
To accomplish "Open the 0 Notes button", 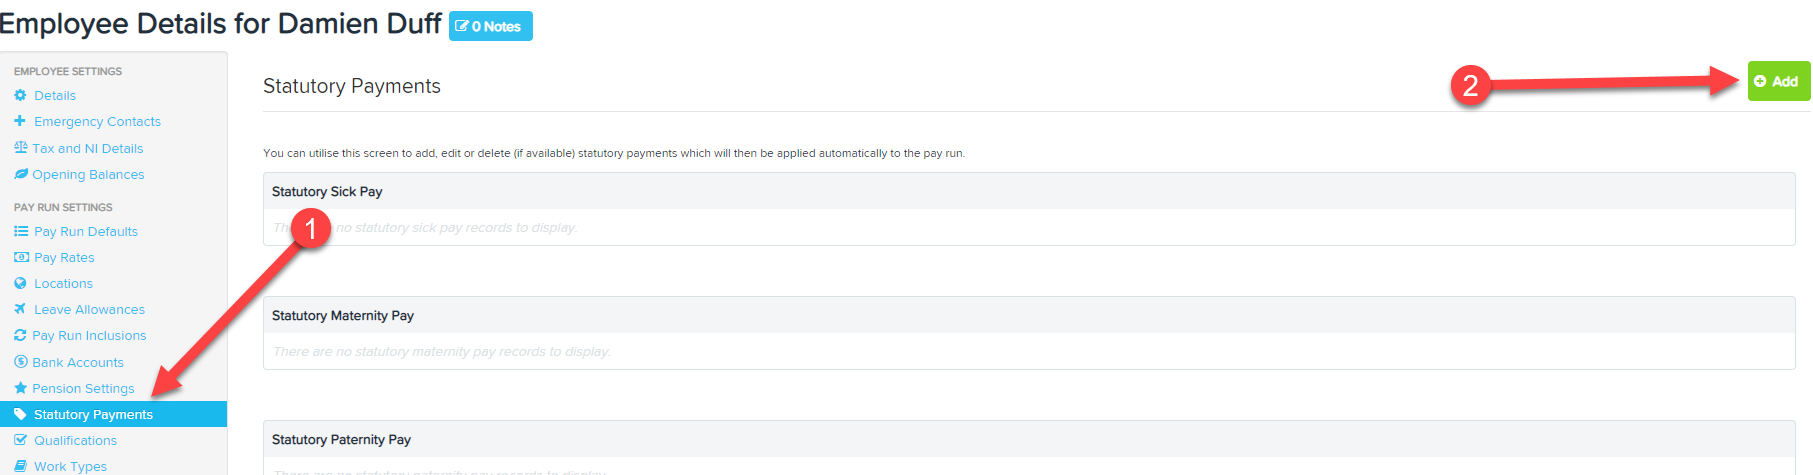I will [x=490, y=26].
